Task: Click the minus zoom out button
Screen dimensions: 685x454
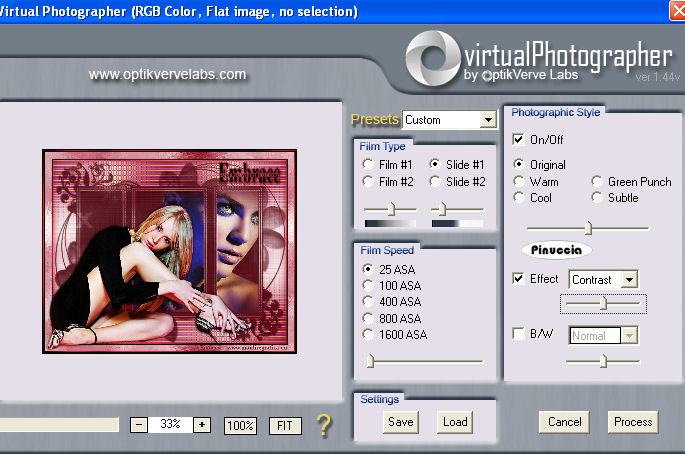Action: click(139, 425)
